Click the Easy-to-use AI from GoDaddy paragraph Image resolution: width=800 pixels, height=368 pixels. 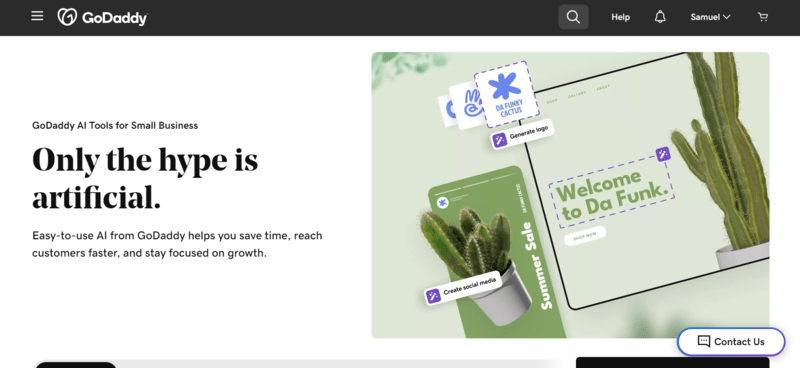click(x=177, y=244)
